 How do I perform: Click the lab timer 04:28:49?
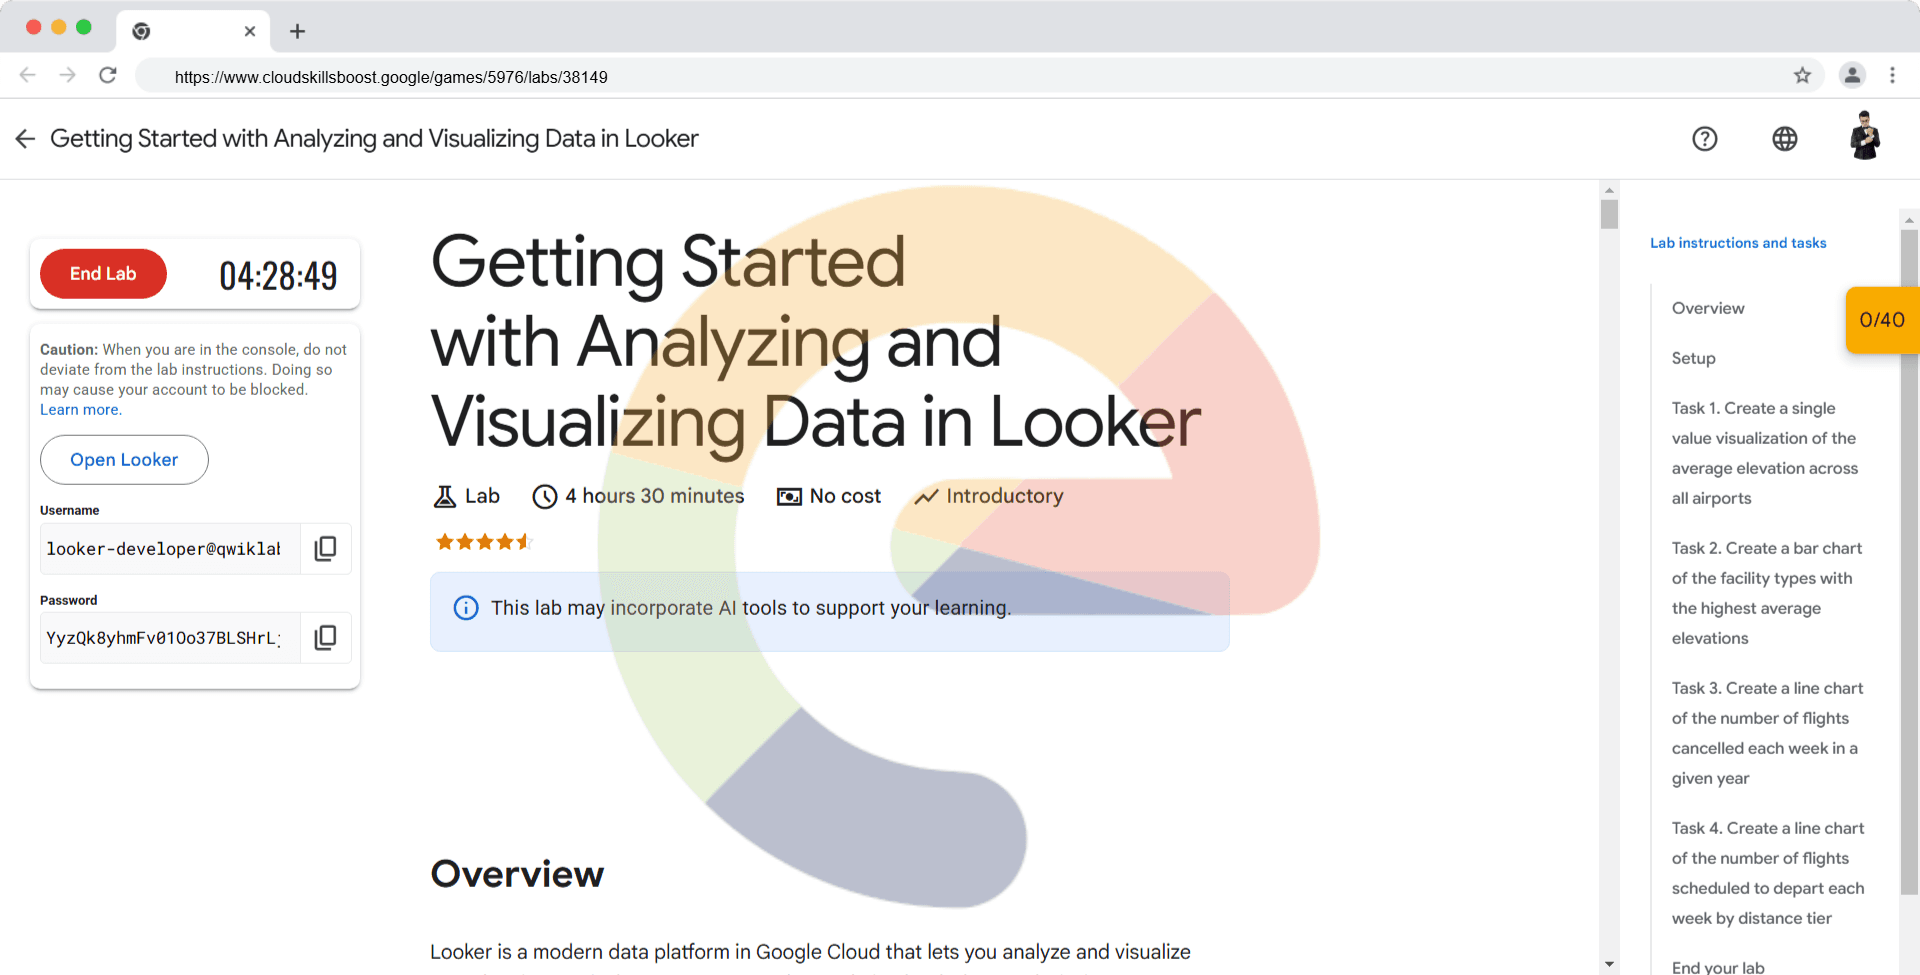coord(278,276)
